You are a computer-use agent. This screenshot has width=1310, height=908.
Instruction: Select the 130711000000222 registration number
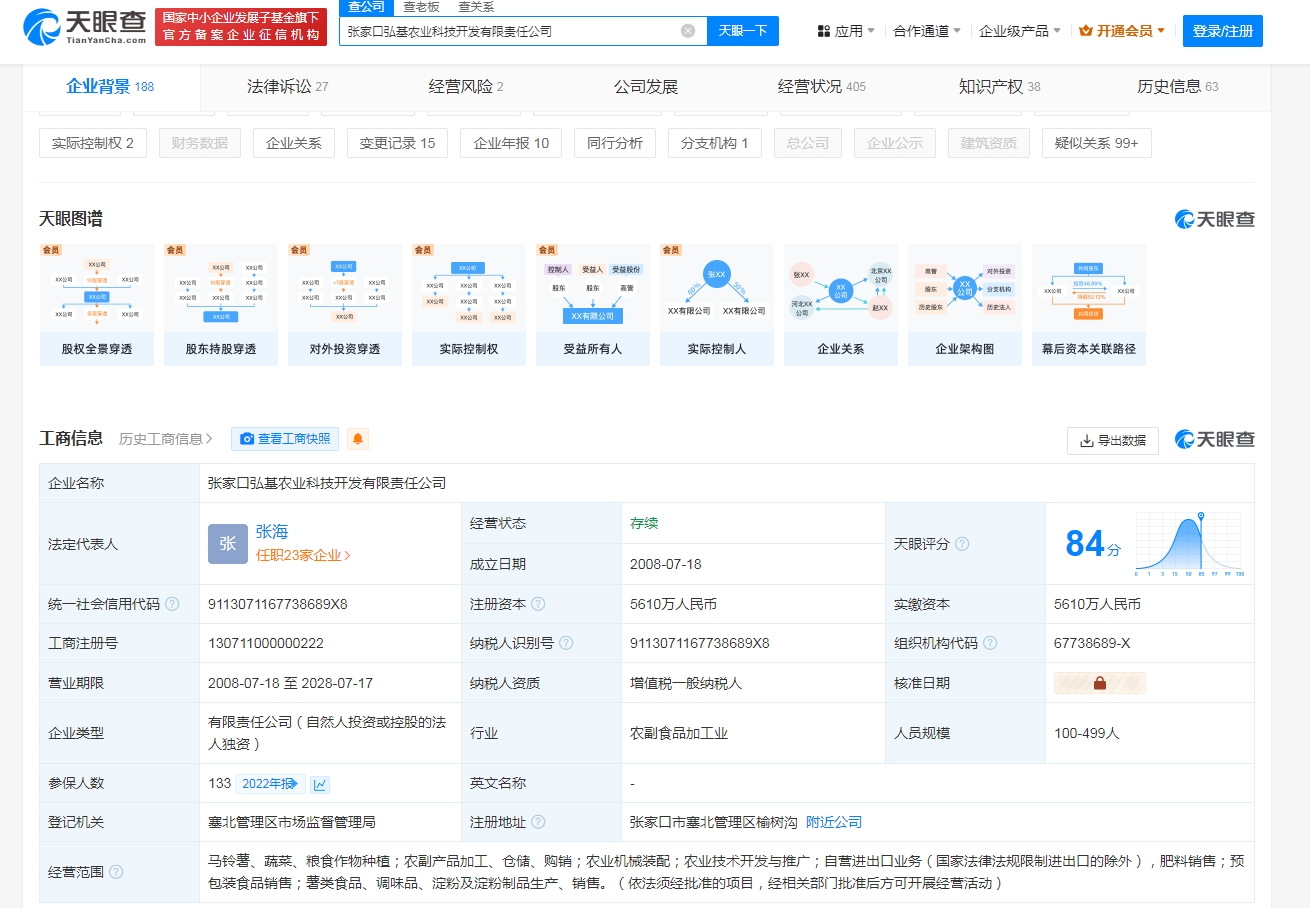tap(266, 643)
